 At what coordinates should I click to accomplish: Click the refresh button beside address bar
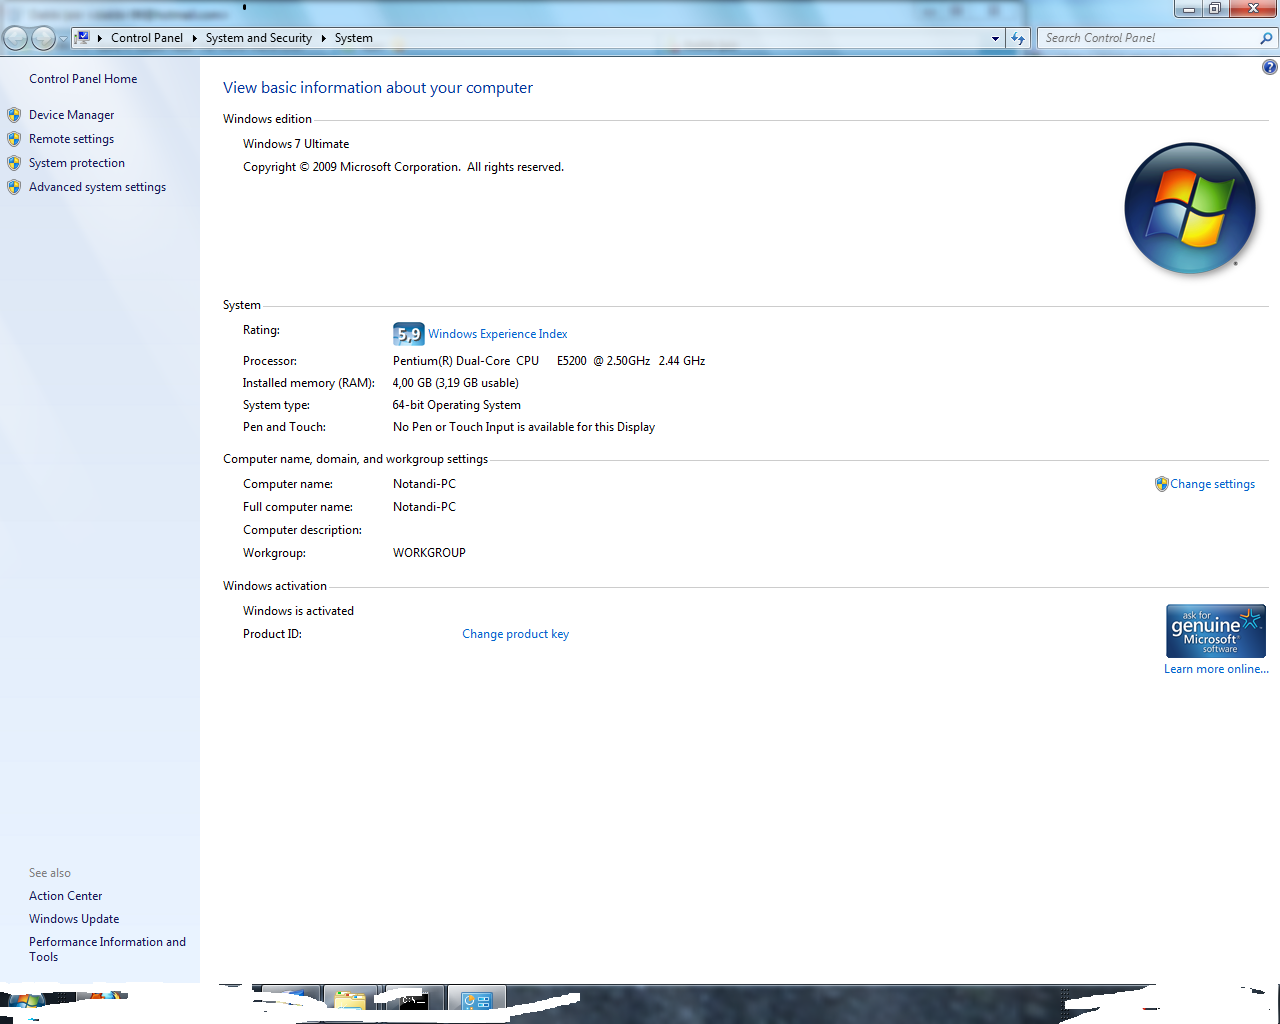click(x=1018, y=38)
